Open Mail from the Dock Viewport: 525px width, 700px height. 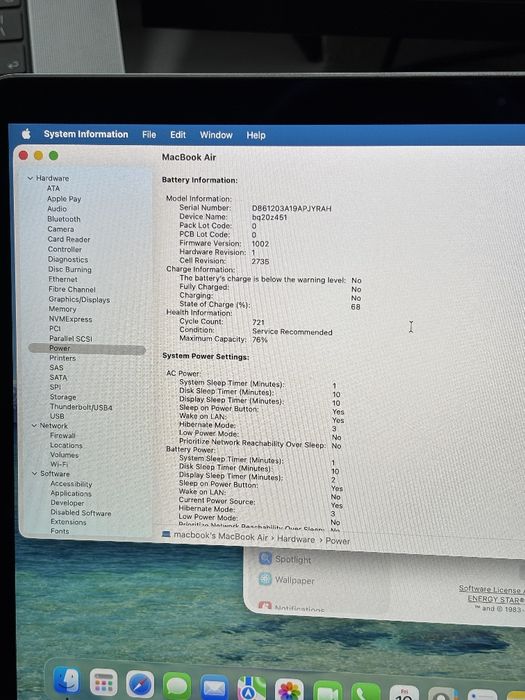pyautogui.click(x=214, y=687)
